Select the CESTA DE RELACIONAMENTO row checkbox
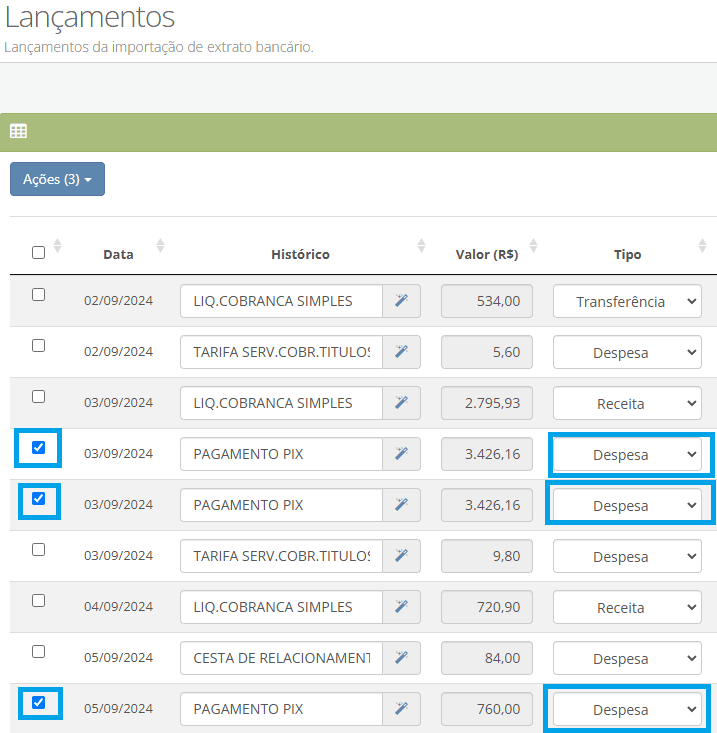Image resolution: width=717 pixels, height=733 pixels. pyautogui.click(x=39, y=651)
